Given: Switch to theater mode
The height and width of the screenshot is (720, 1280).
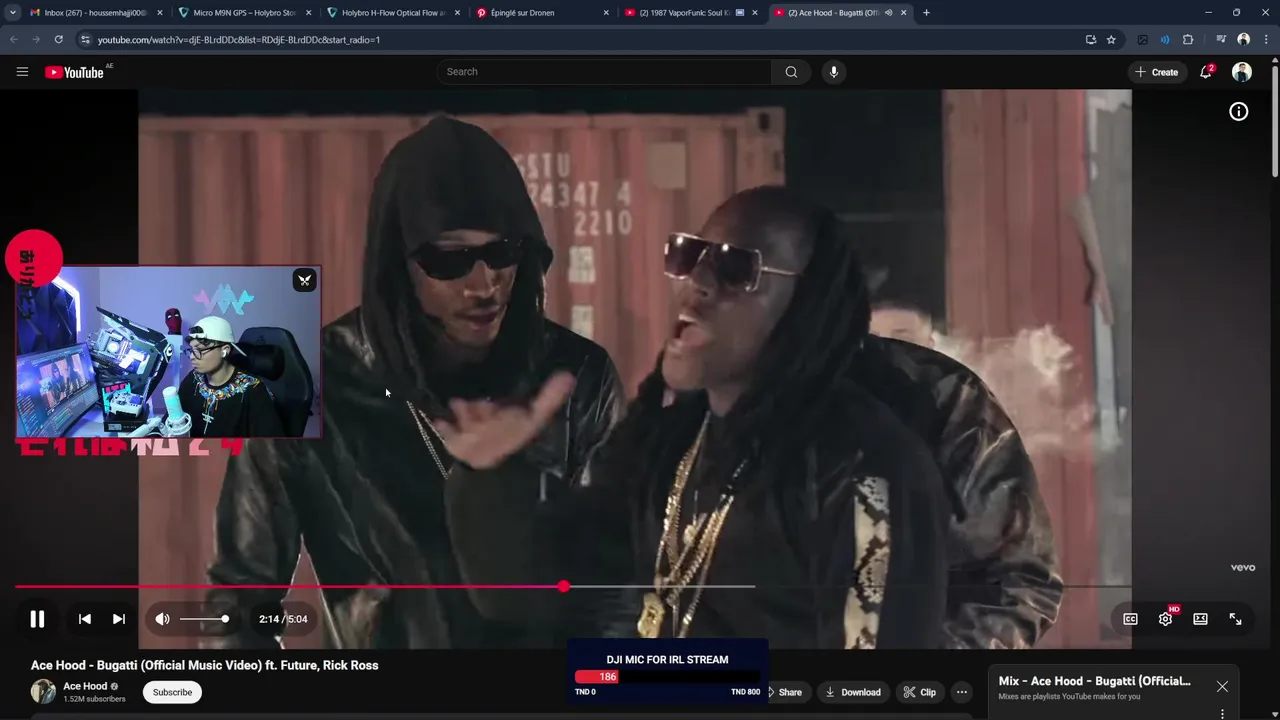Looking at the screenshot, I should 1200,619.
